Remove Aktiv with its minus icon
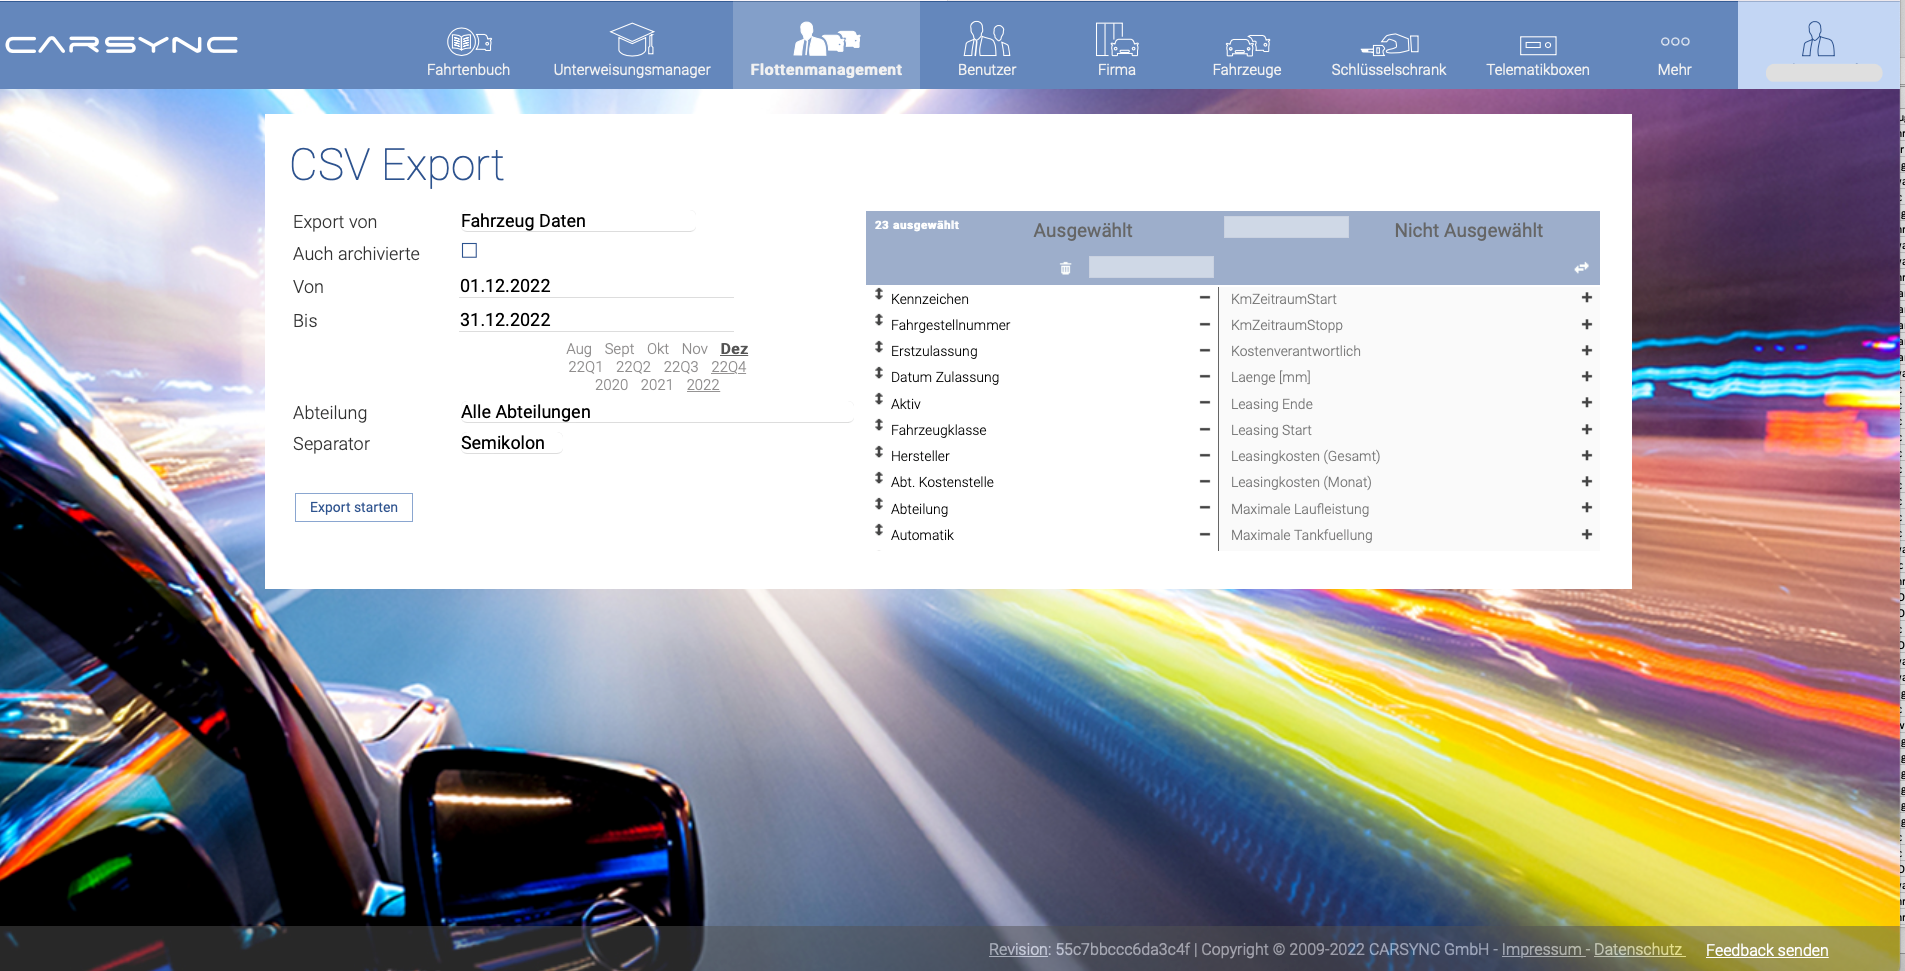 click(1205, 402)
